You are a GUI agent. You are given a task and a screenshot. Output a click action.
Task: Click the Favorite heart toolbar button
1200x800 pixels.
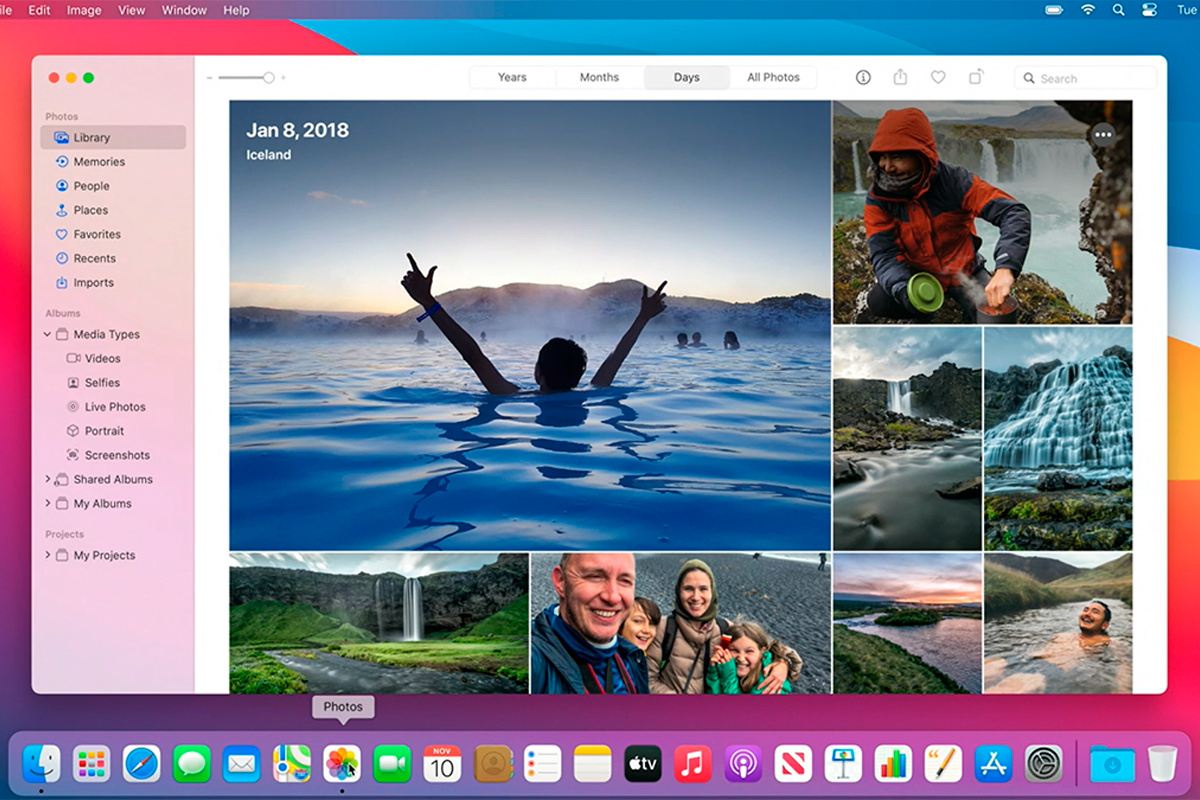coord(938,77)
